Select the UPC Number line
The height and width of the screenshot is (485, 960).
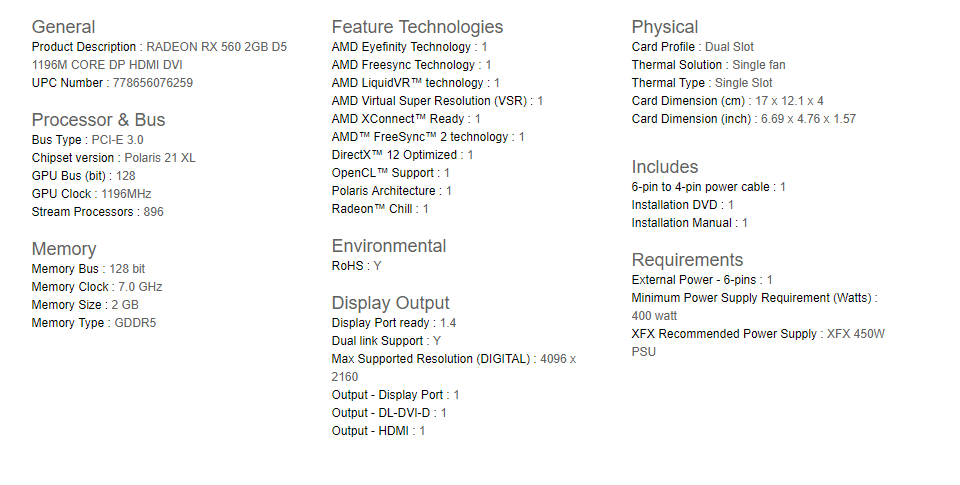(112, 83)
